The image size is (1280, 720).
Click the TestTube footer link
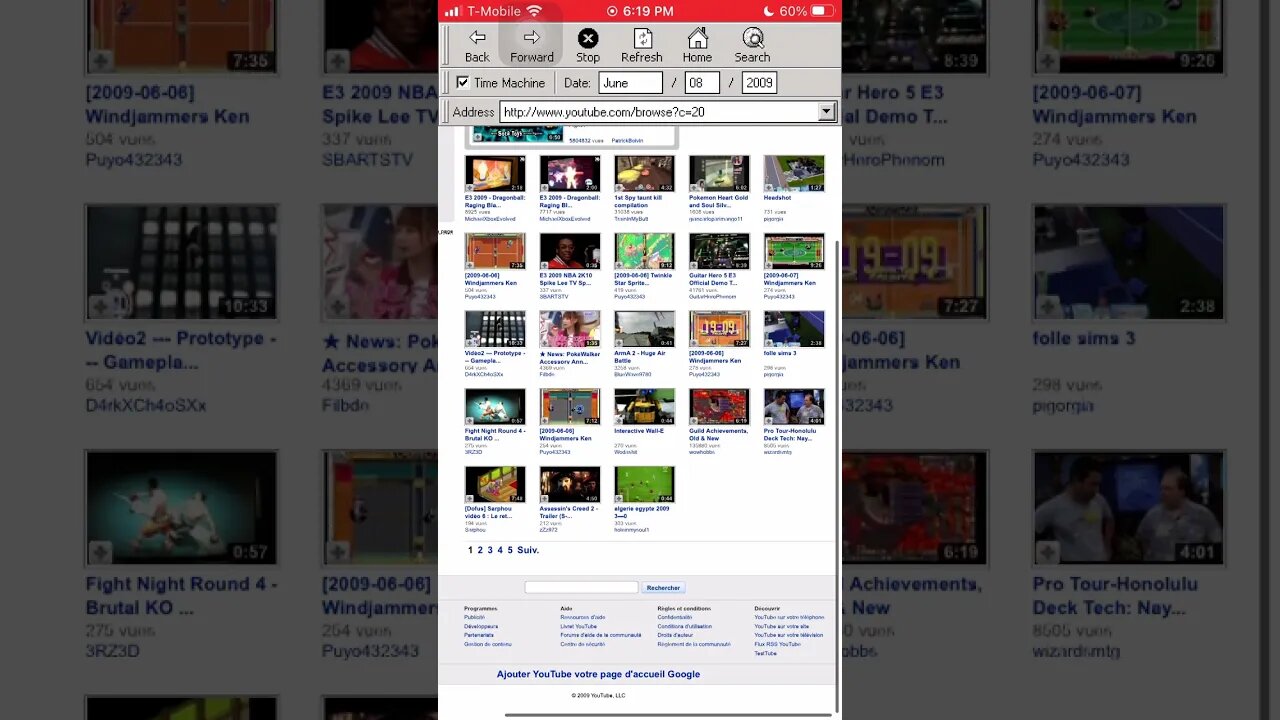(x=765, y=653)
